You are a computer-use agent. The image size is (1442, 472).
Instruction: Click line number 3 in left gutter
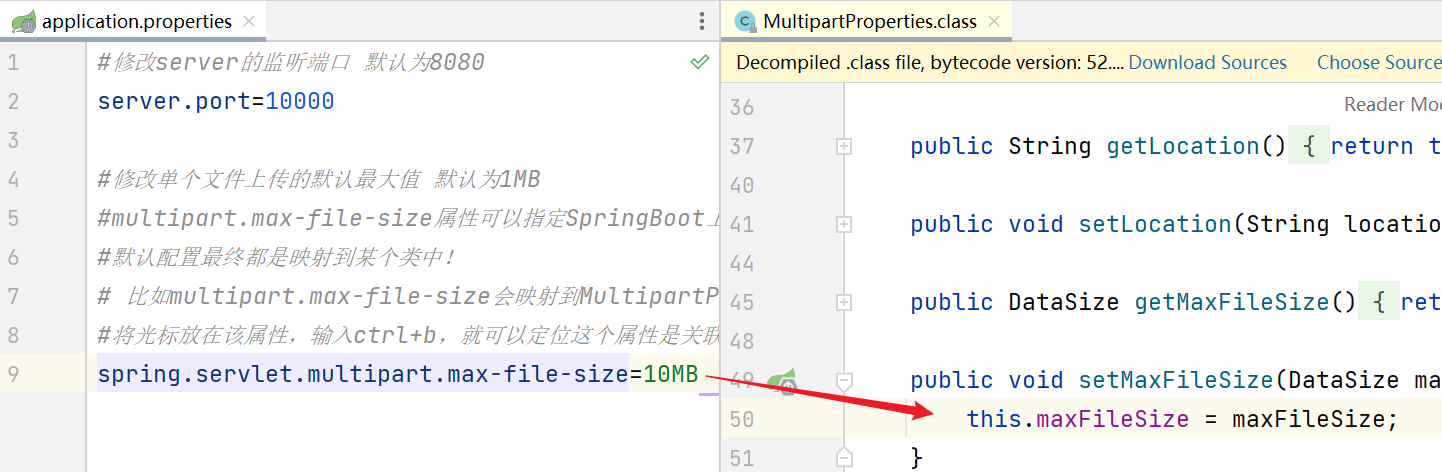pos(13,141)
